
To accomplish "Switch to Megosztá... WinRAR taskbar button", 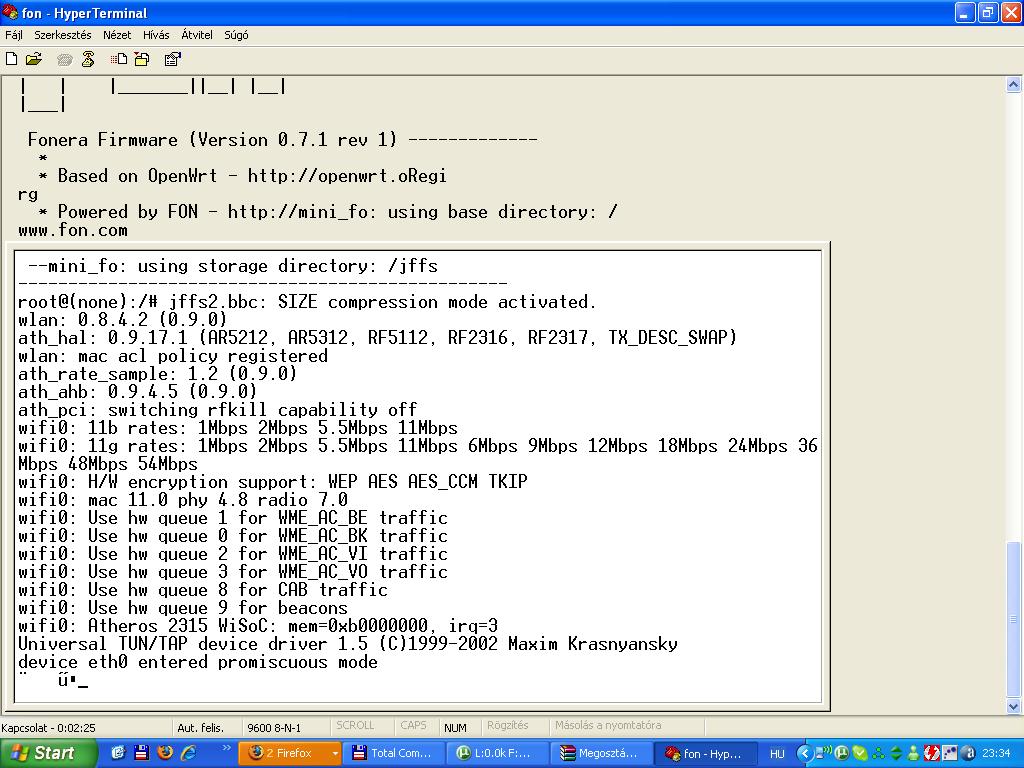I will coord(601,753).
